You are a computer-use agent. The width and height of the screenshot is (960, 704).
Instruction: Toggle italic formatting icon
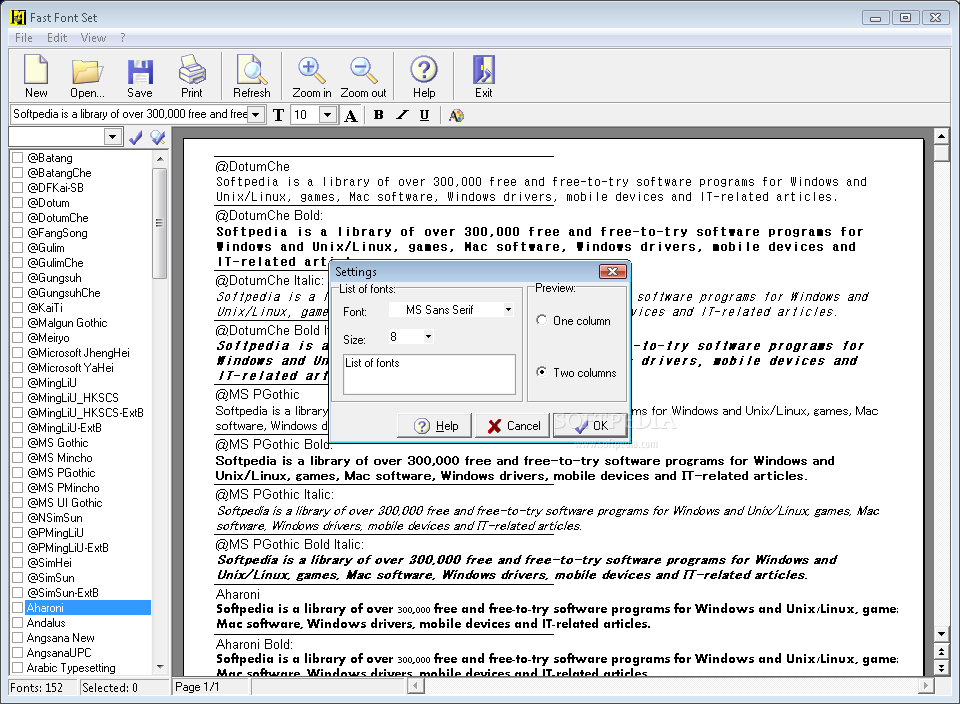tap(402, 114)
